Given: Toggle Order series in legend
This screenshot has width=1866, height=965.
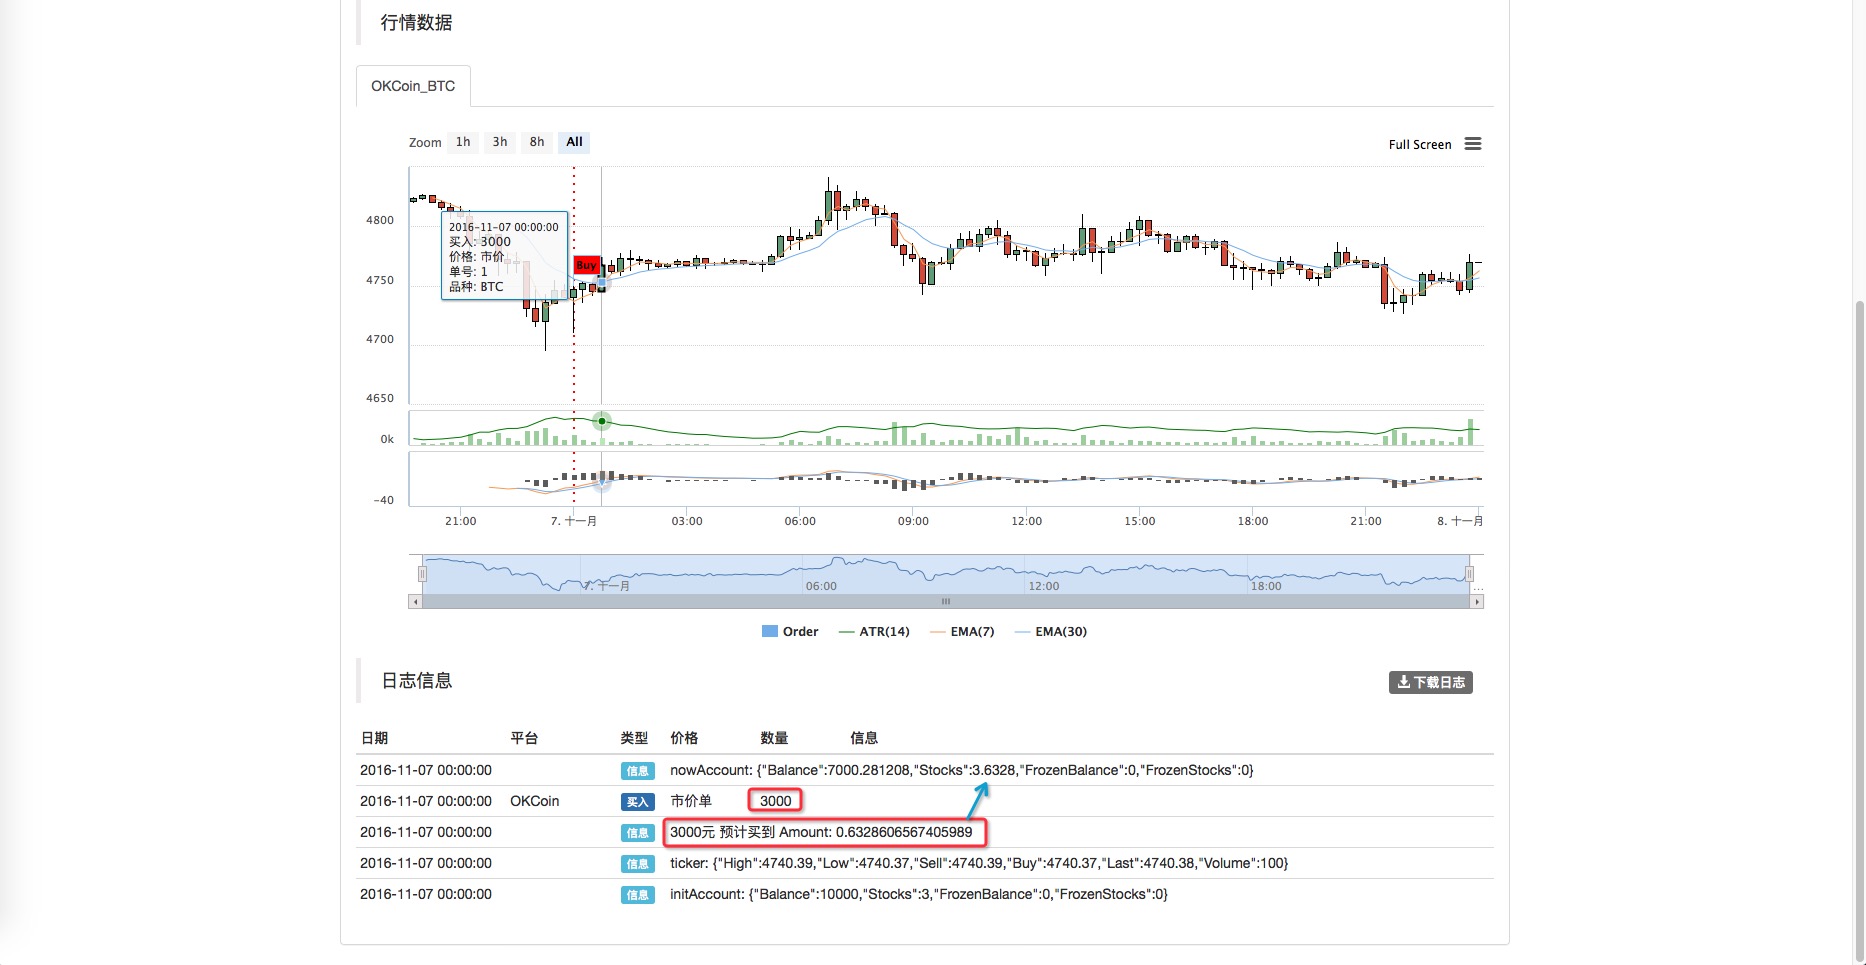Looking at the screenshot, I should coord(790,632).
